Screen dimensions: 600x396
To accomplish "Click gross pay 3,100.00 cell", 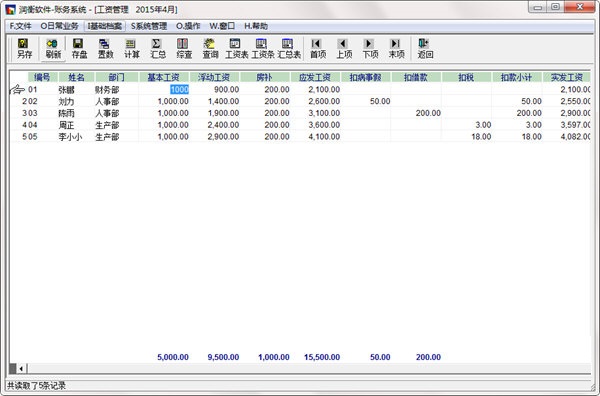I will [324, 113].
